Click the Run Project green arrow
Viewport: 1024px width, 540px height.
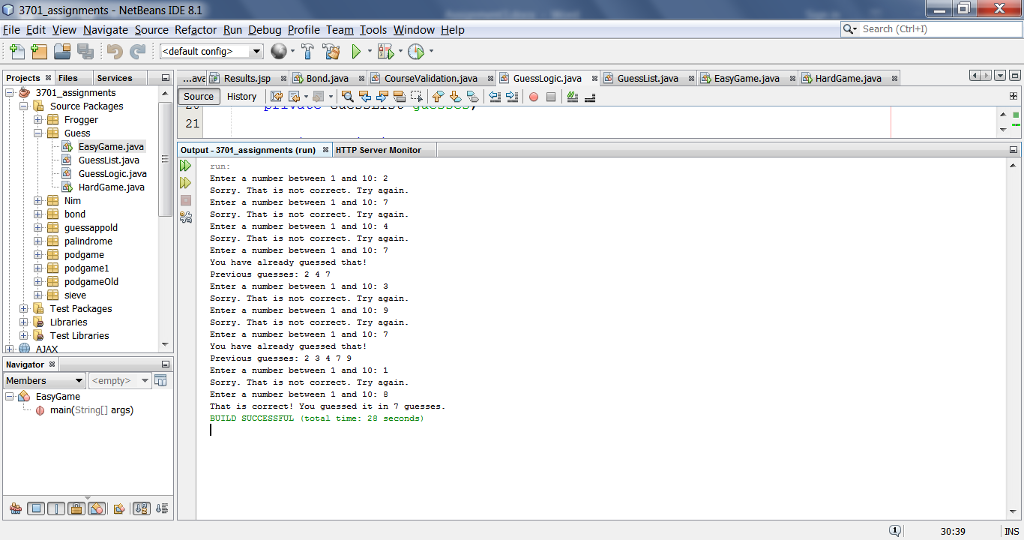[356, 51]
